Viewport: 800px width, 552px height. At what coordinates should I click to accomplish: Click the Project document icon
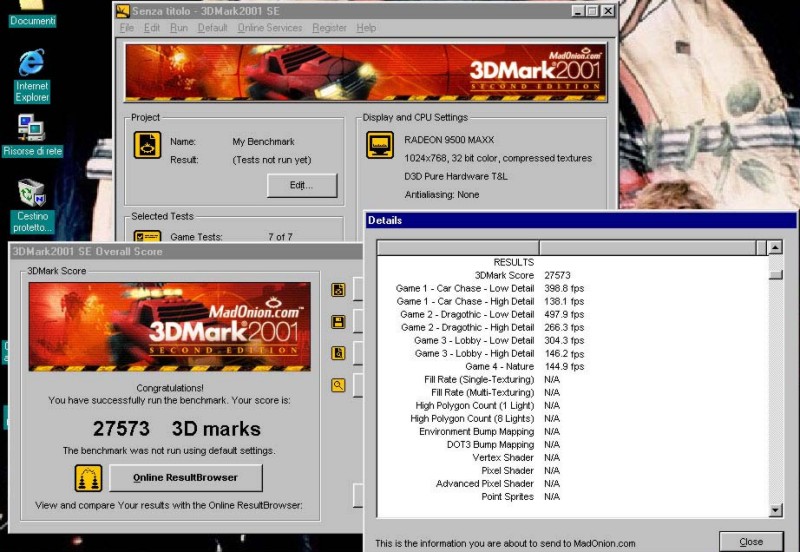[147, 145]
